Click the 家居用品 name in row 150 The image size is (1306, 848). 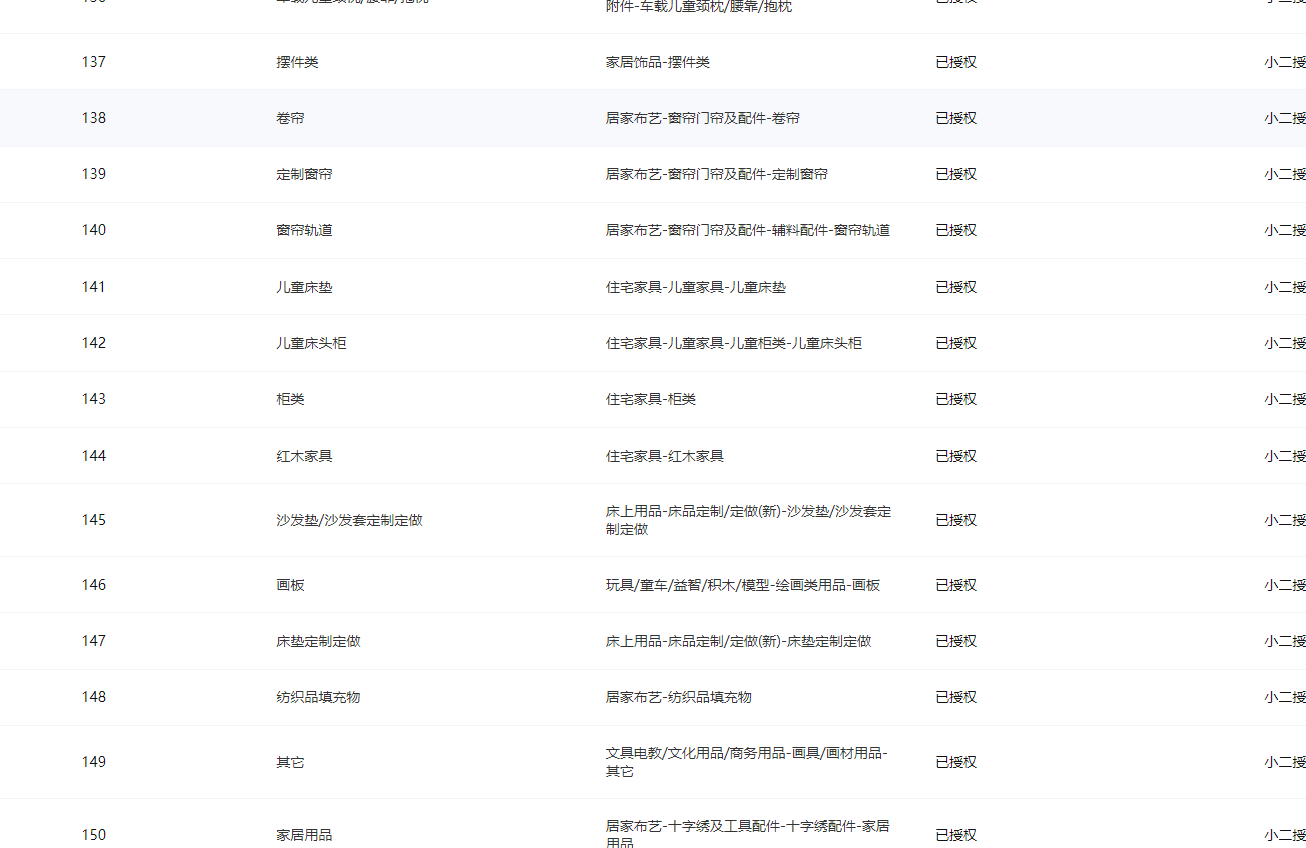pos(304,835)
